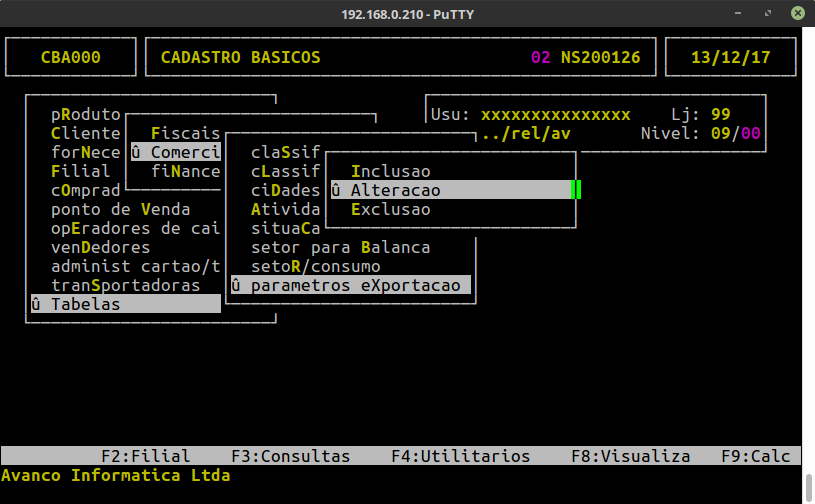Image resolution: width=815 pixels, height=504 pixels.
Task: Select the Fiscais submenu option
Action: pyautogui.click(x=185, y=134)
